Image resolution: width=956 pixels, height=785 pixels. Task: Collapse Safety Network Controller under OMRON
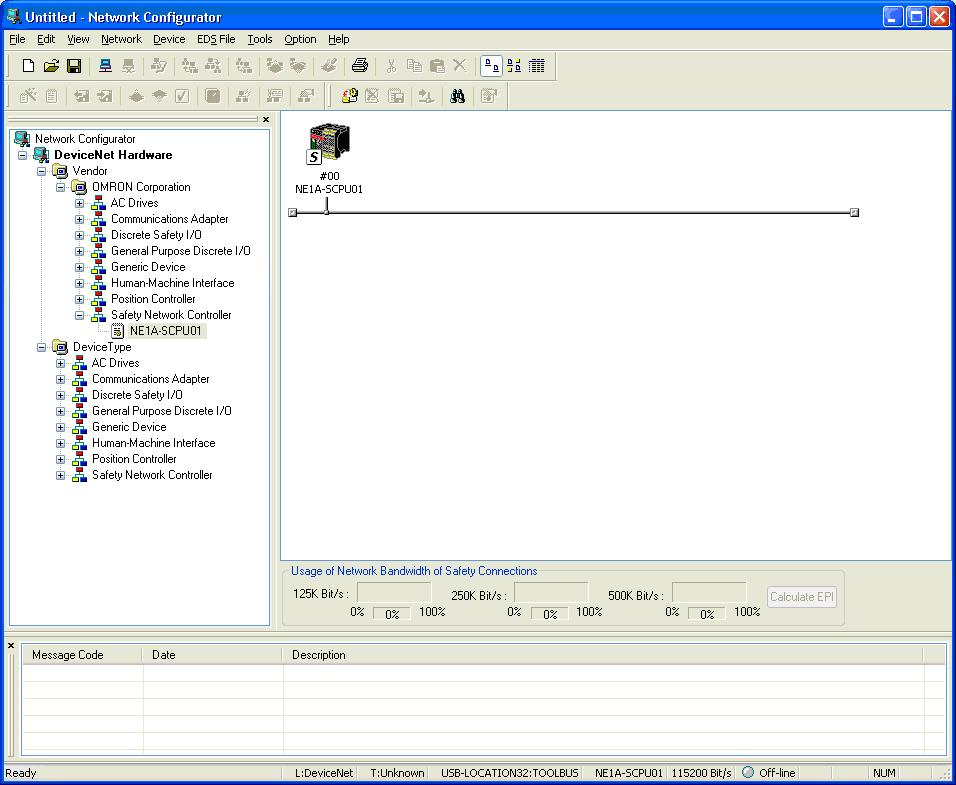(79, 315)
